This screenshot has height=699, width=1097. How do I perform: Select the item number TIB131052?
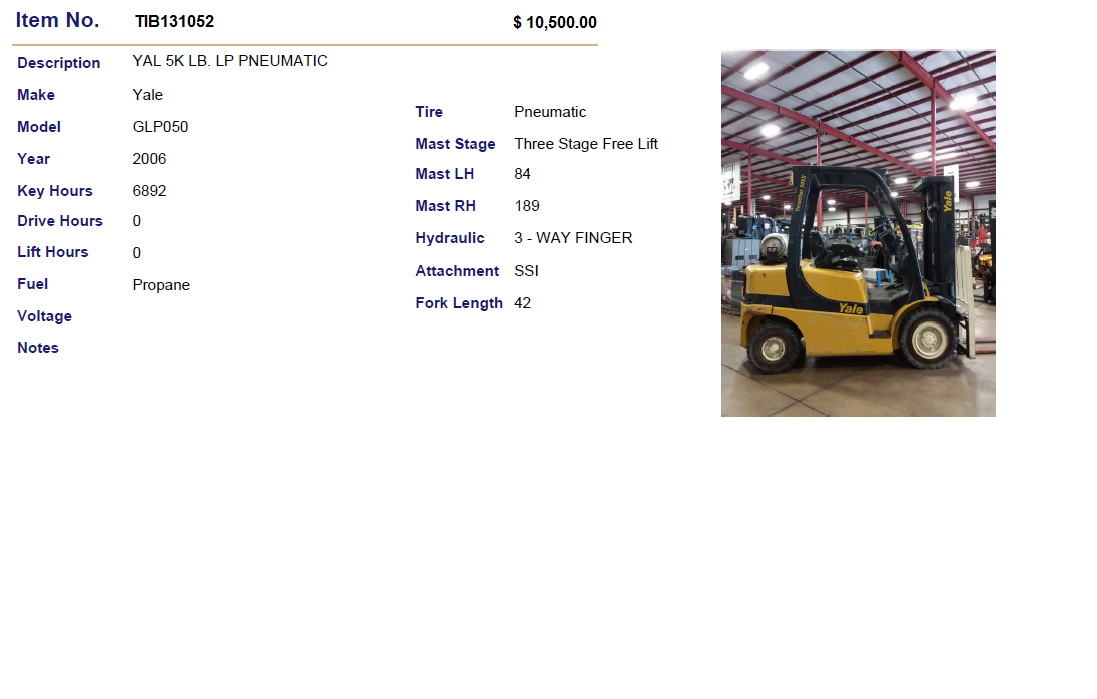(x=175, y=22)
